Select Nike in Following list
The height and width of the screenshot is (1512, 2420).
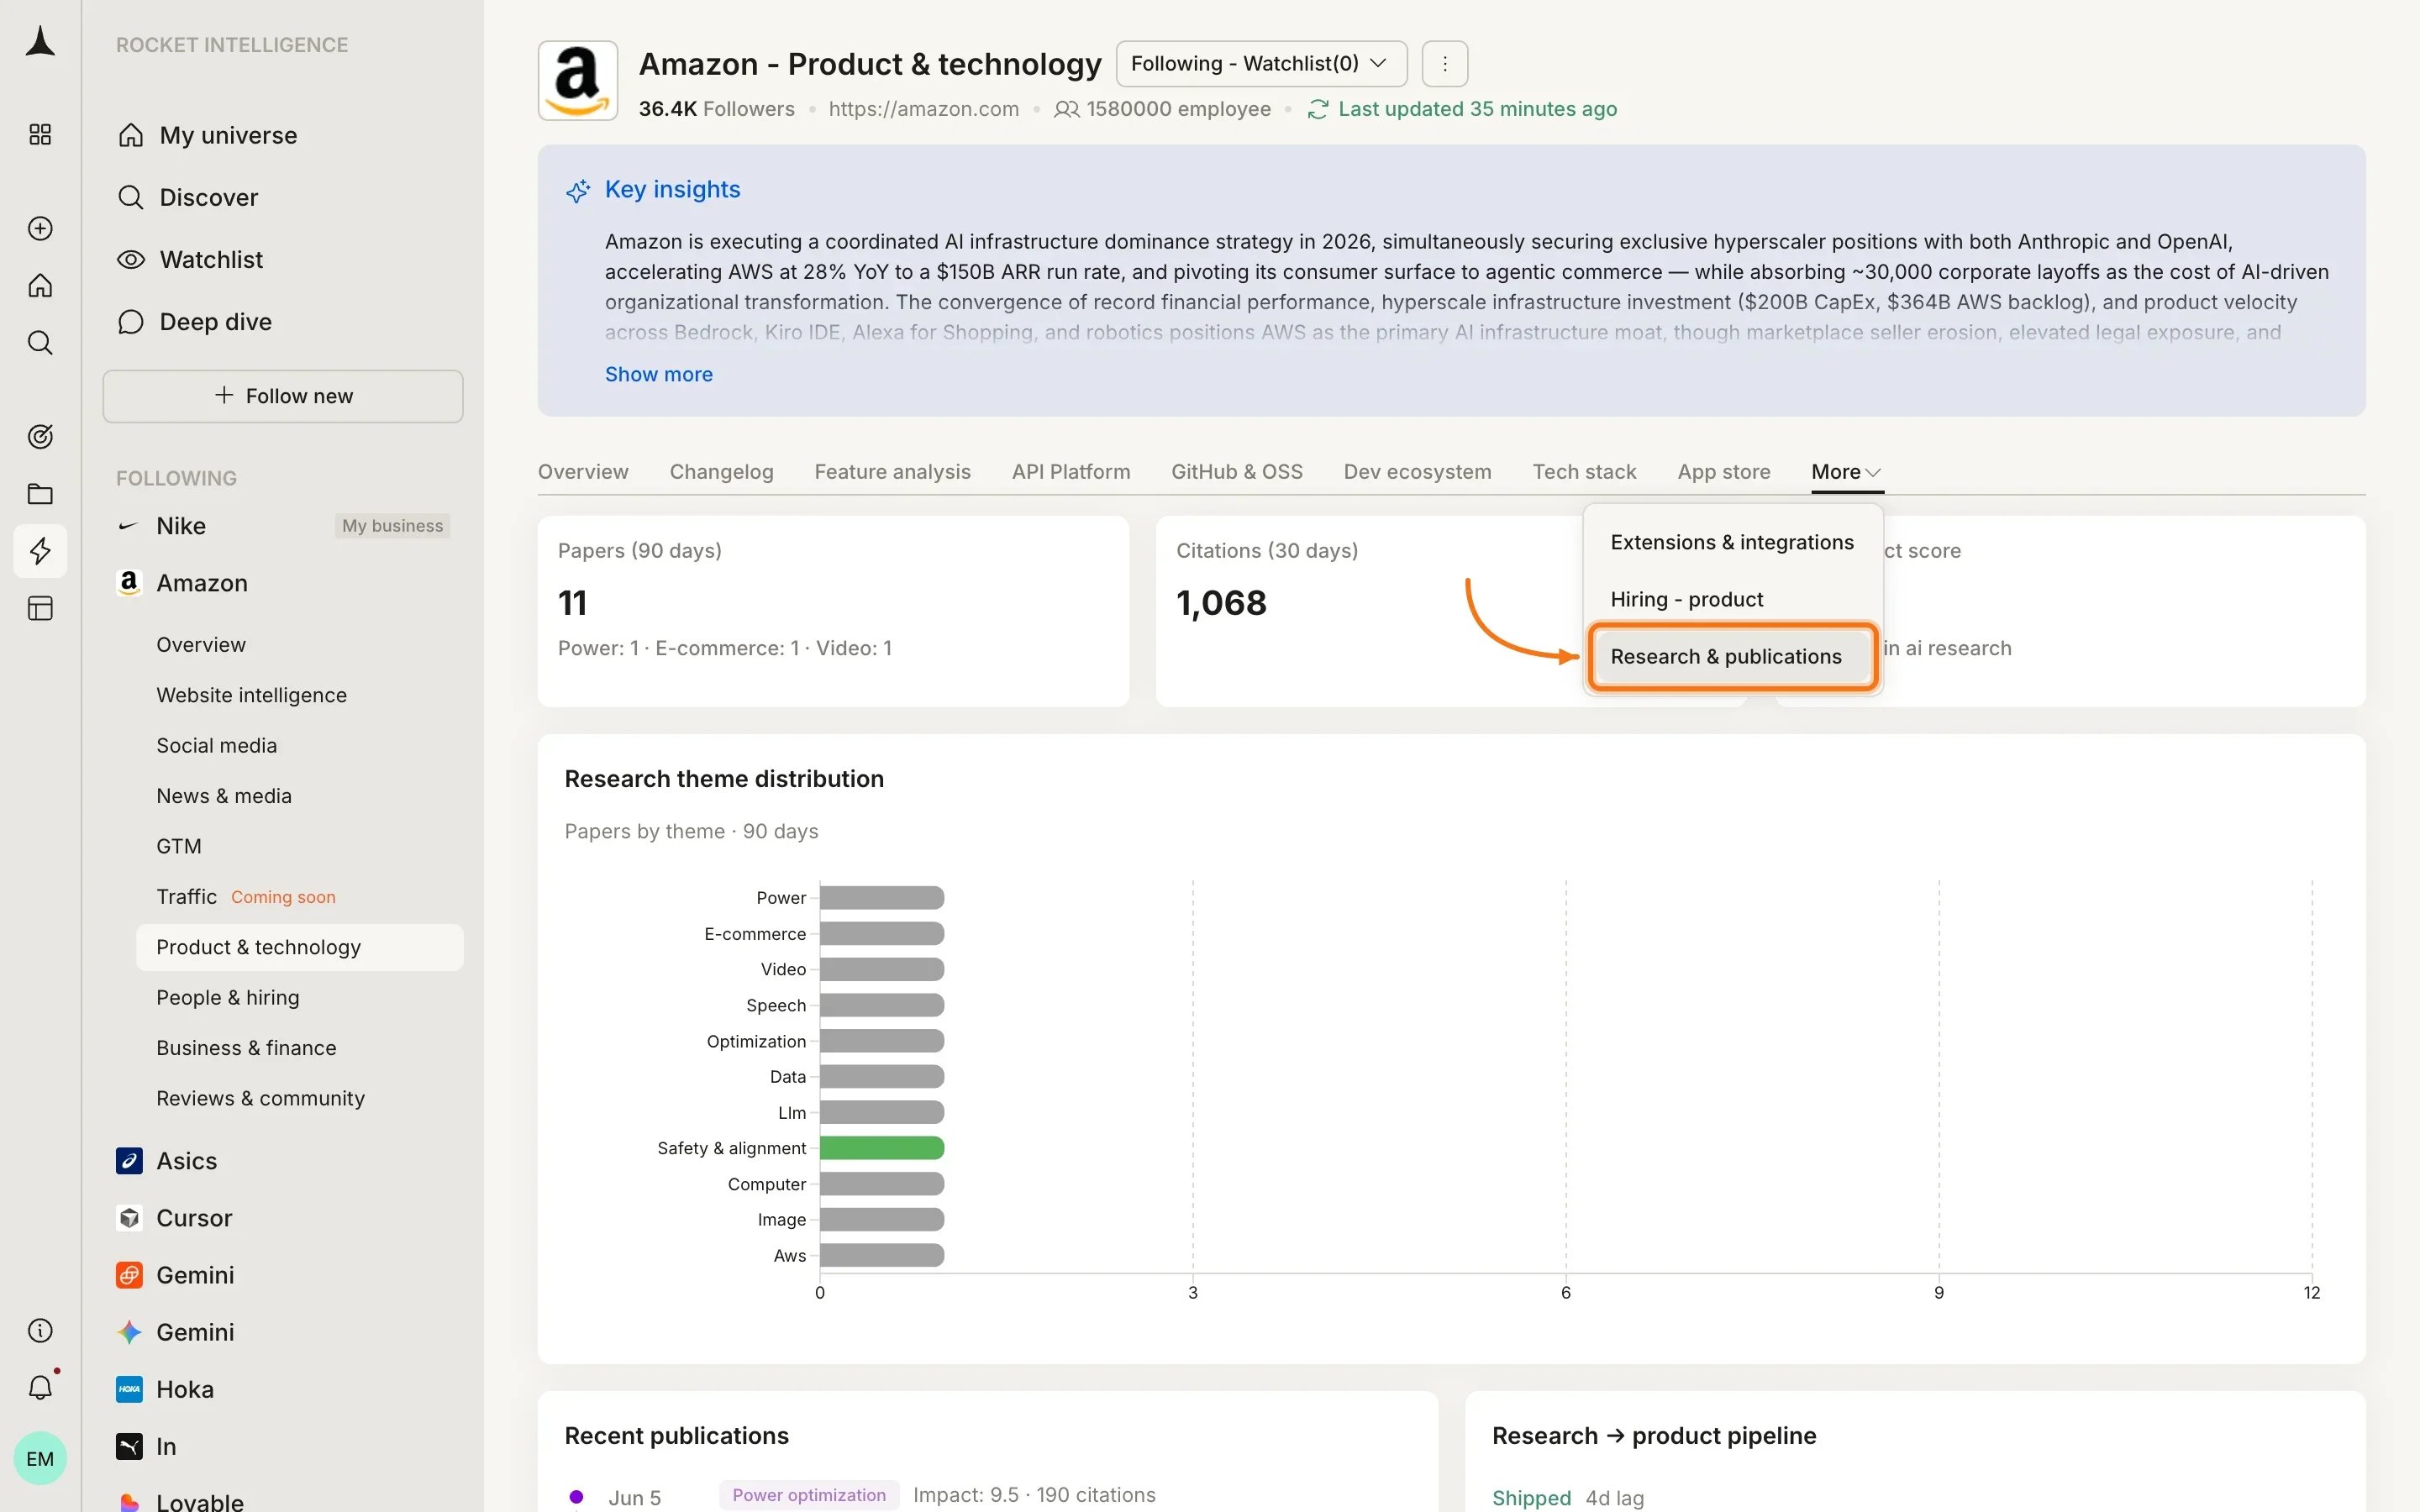[181, 526]
